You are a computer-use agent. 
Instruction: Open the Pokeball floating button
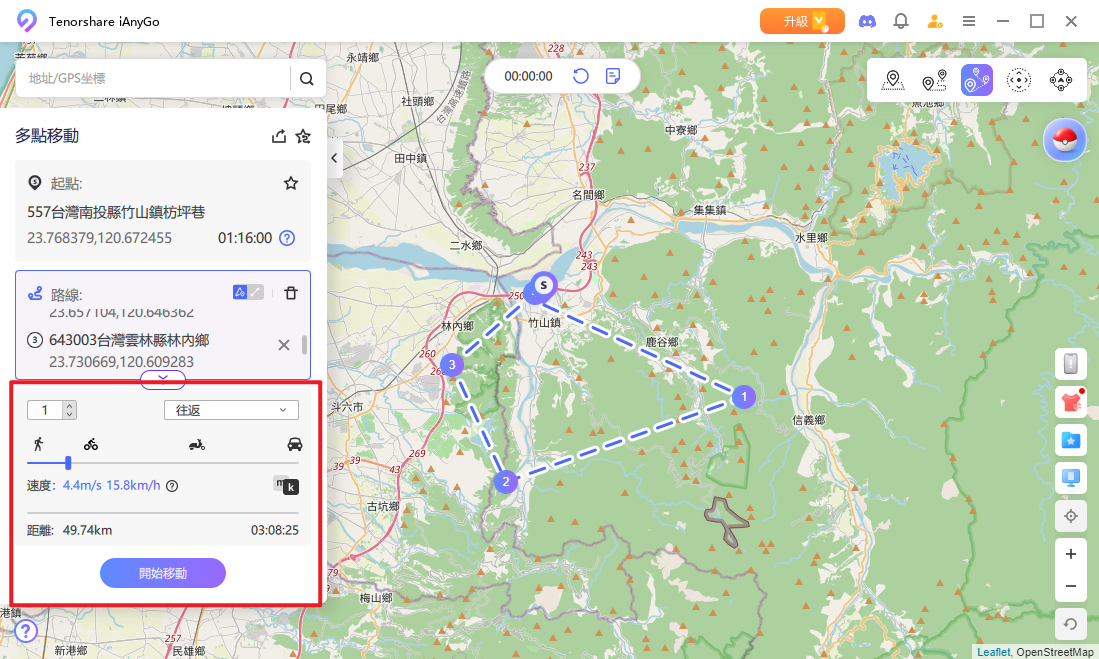(1064, 140)
